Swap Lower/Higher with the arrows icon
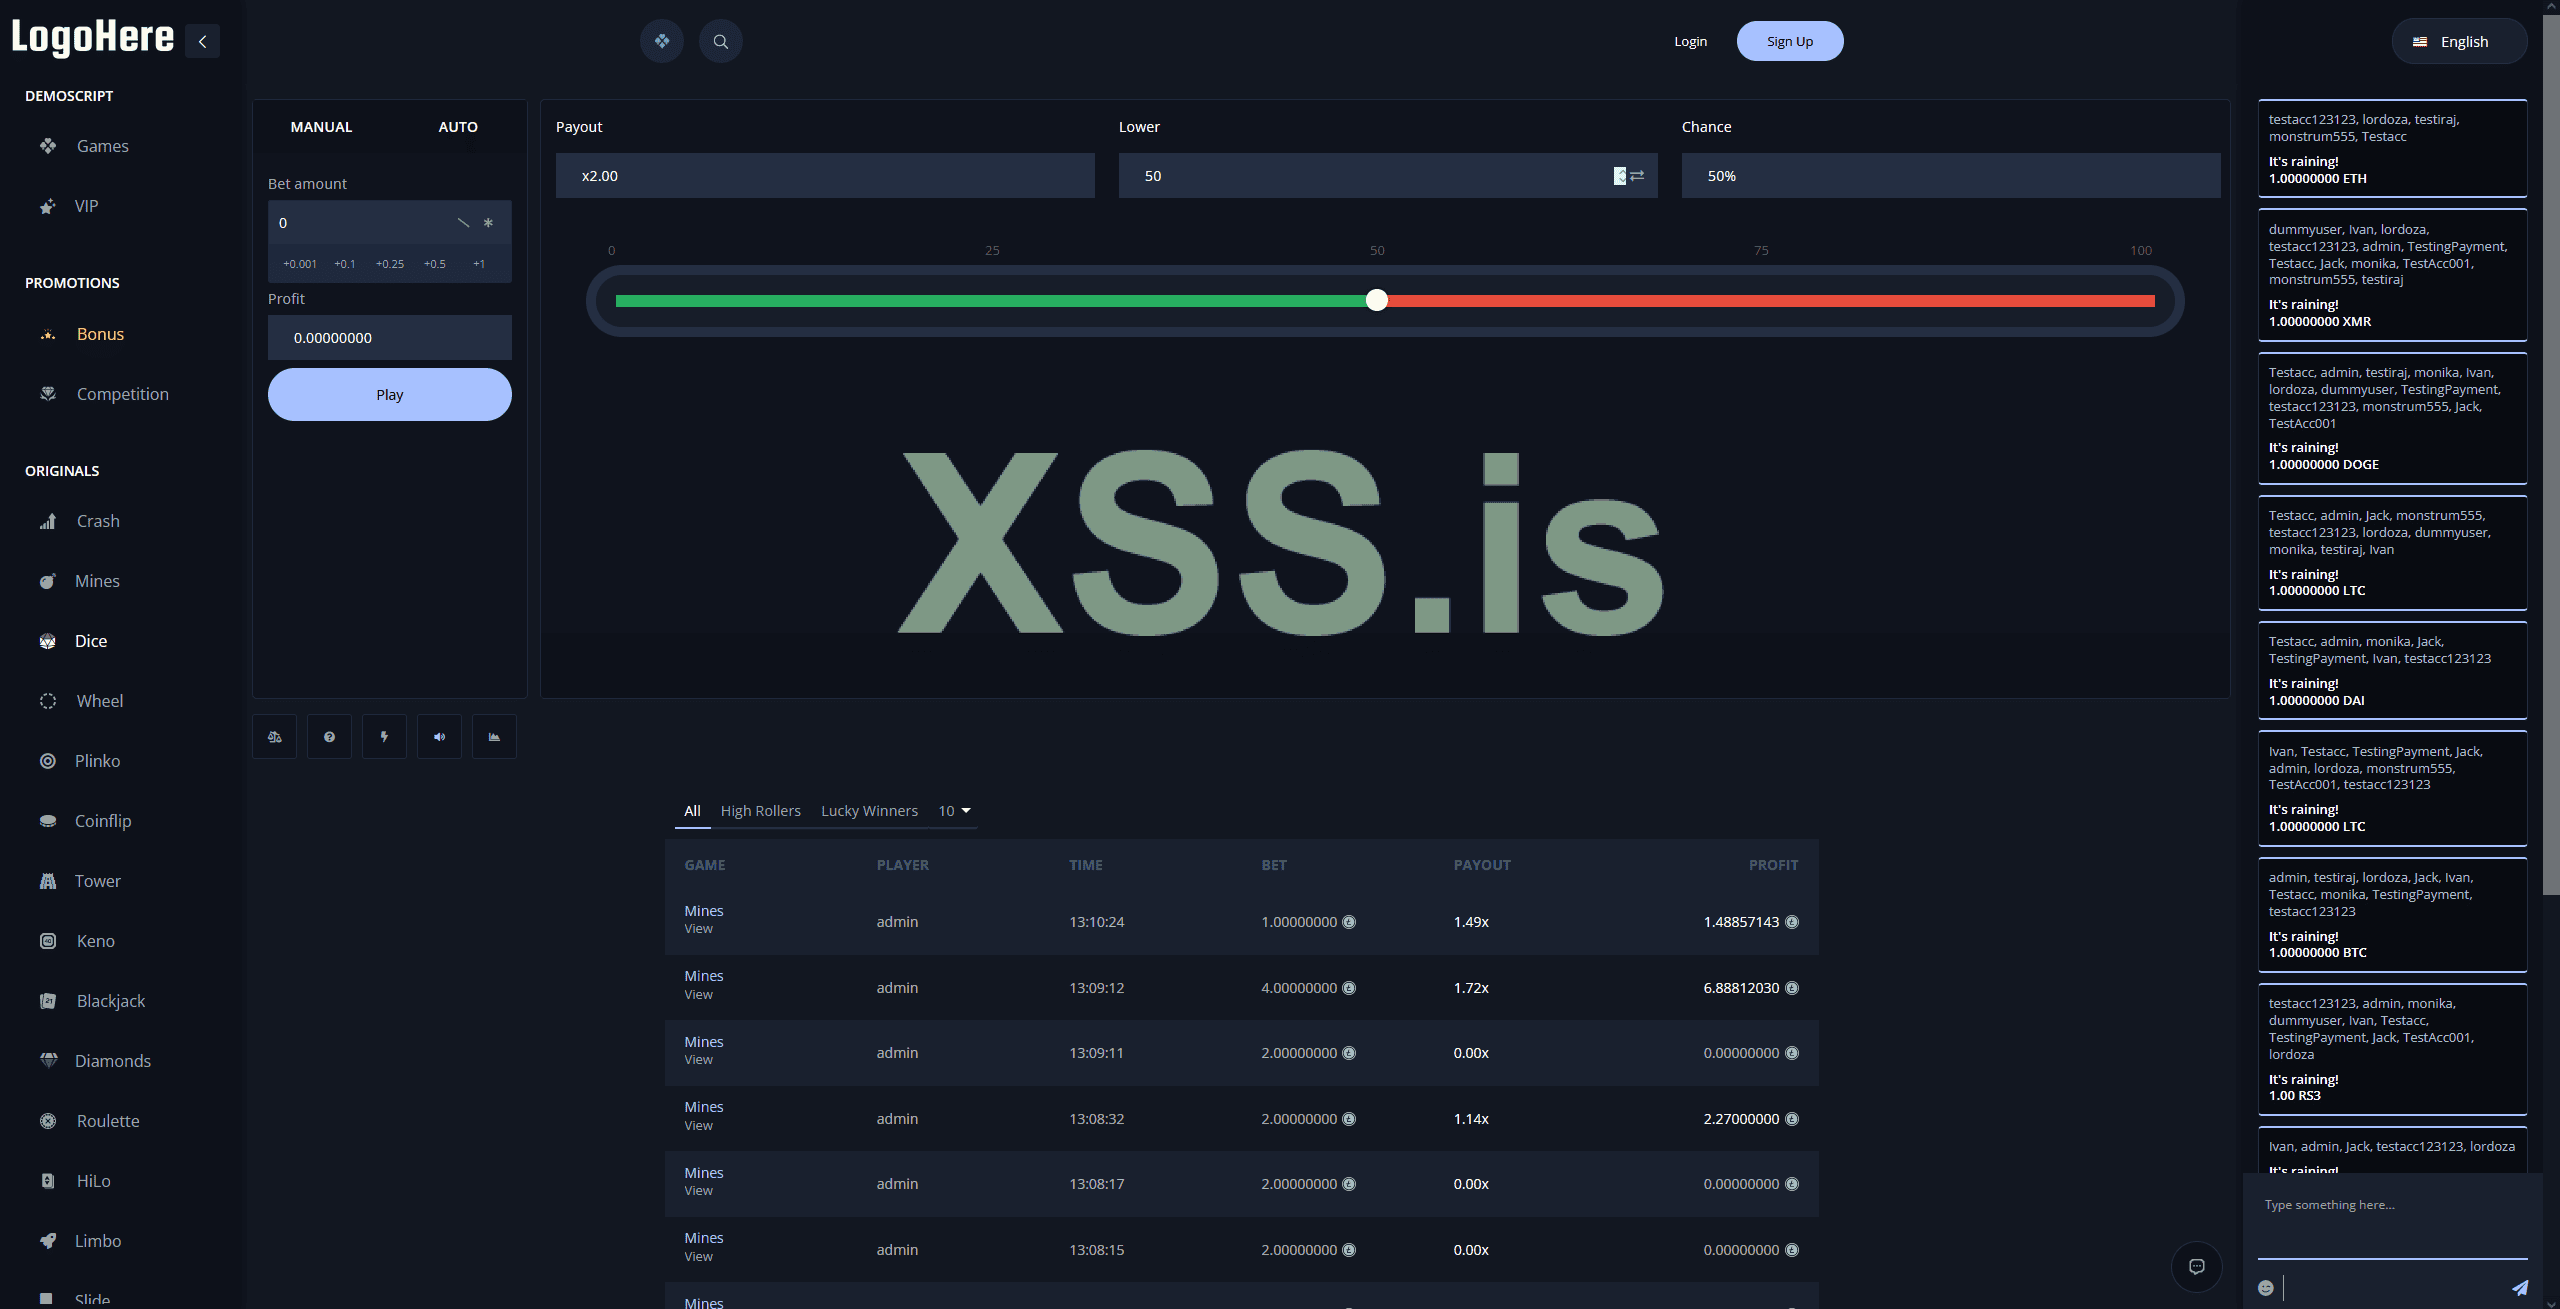The image size is (2560, 1309). (x=1637, y=176)
